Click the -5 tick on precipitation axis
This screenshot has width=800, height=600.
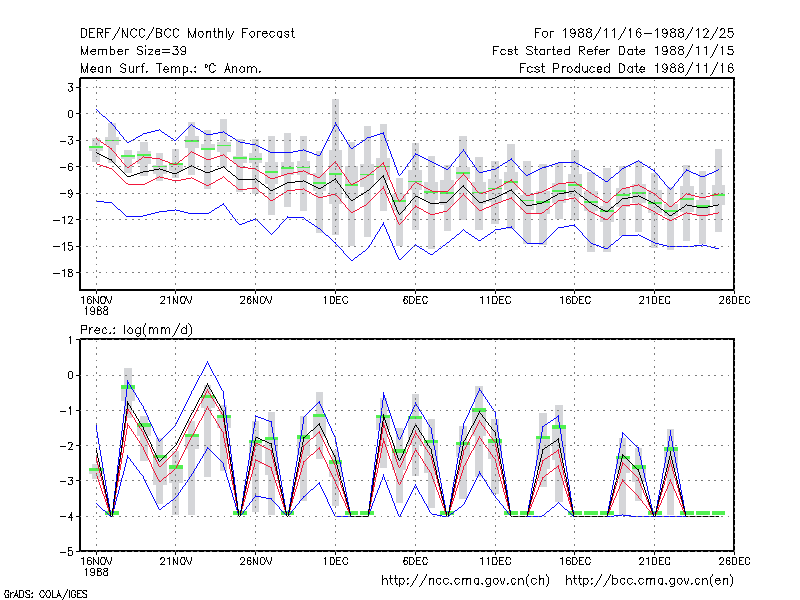[67, 552]
